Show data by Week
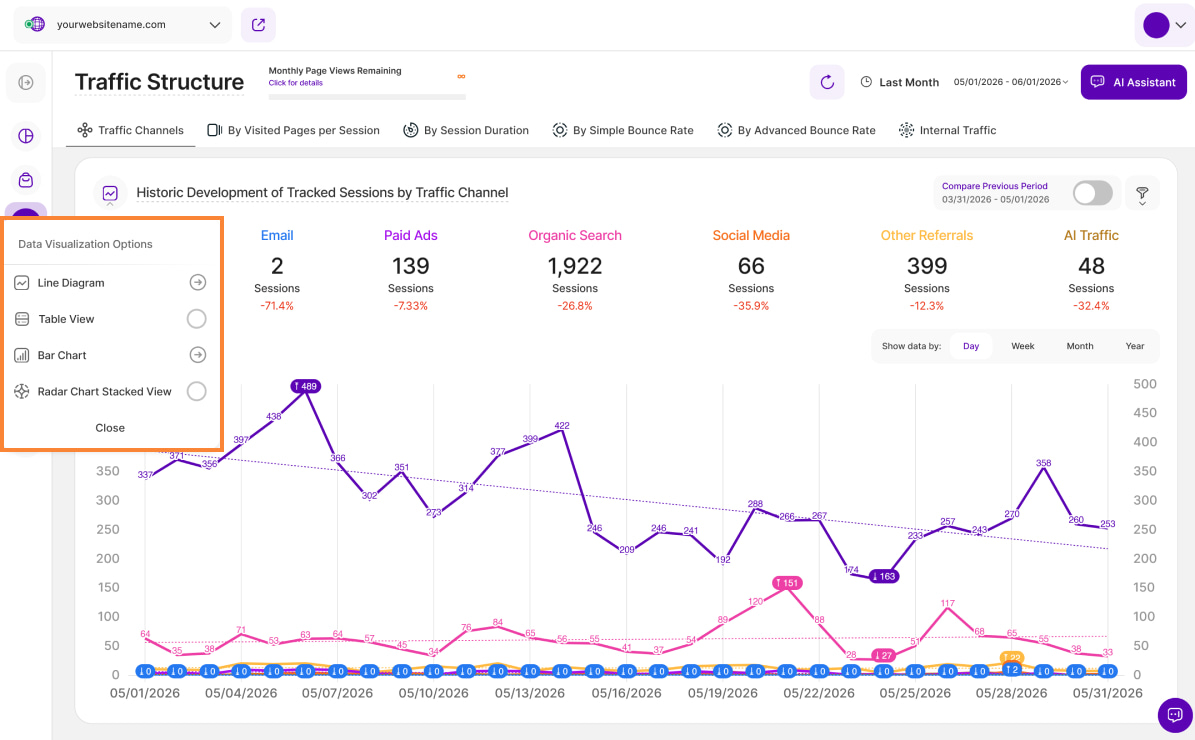Screen dimensions: 1195x740 click(x=1022, y=346)
